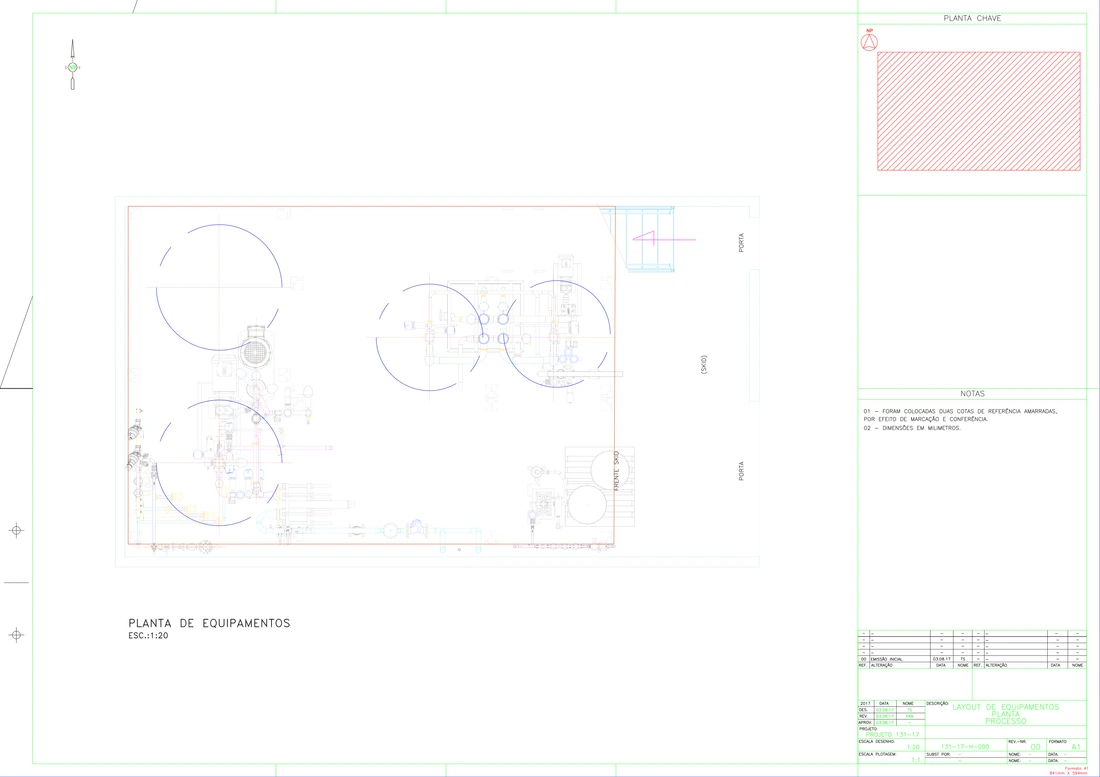
Task: Click the "EMISSÃO INICIAL" revision entry
Action: point(887,659)
